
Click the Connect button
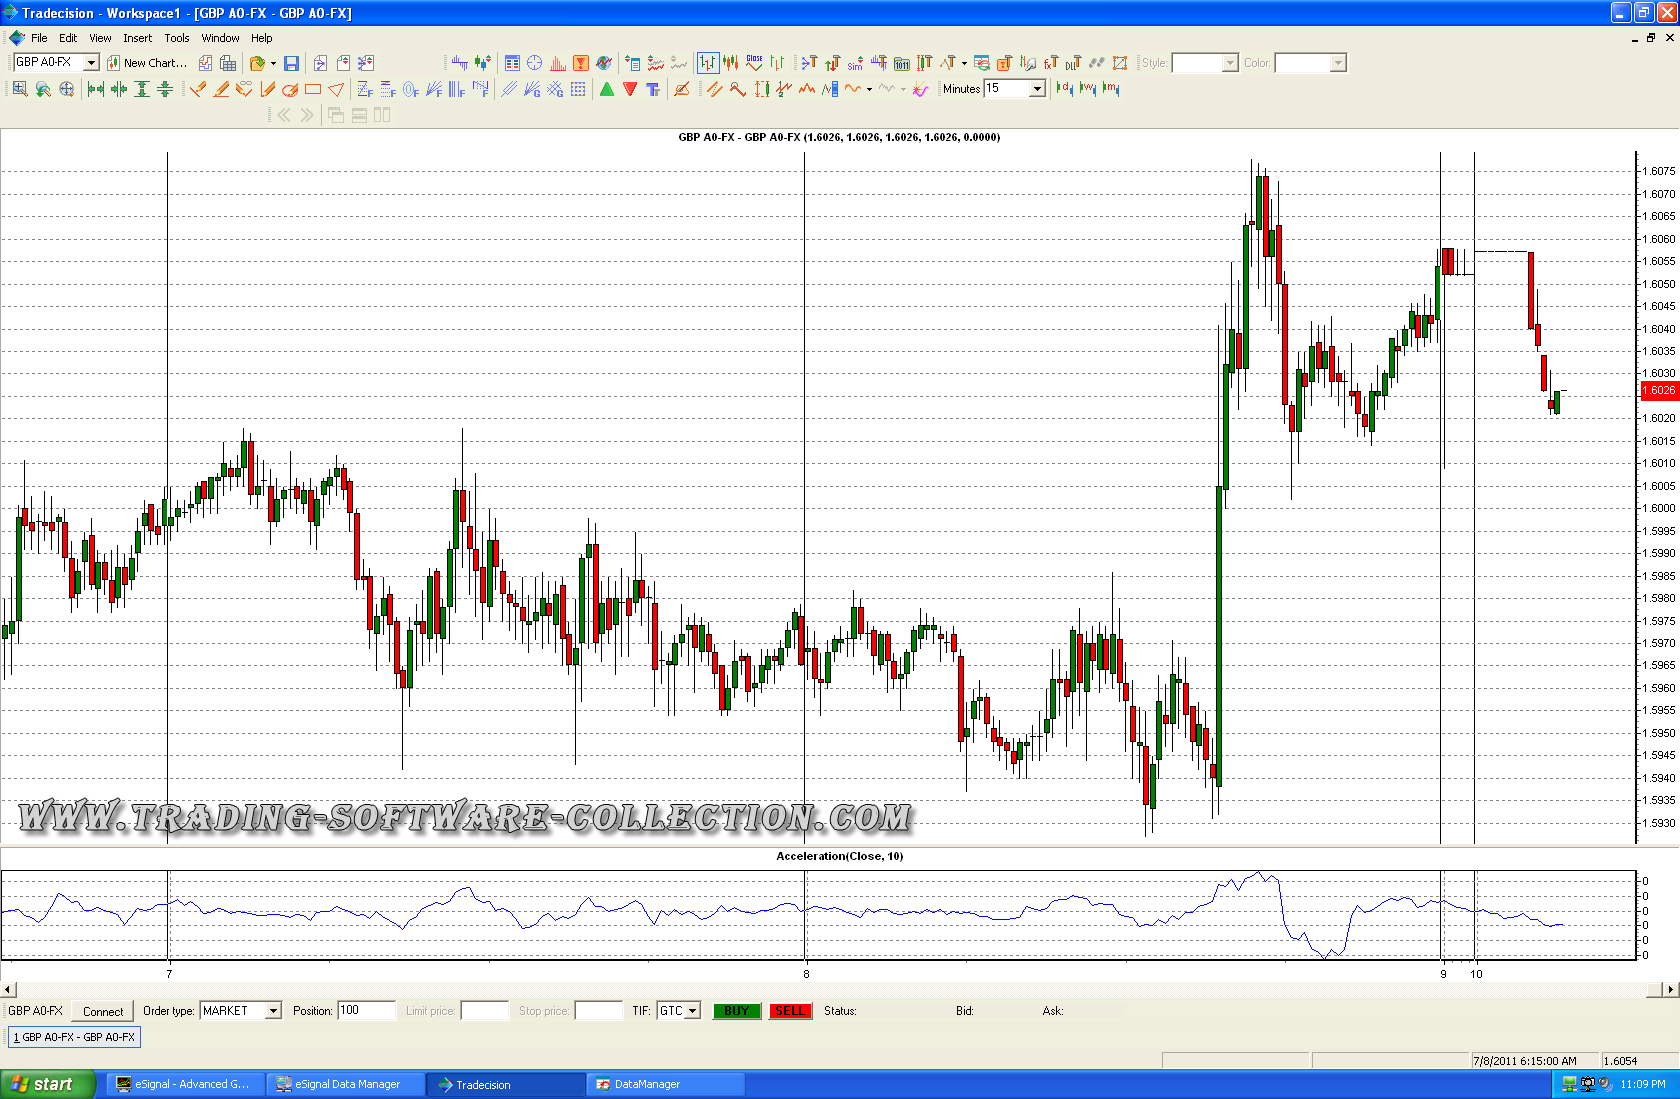[103, 1011]
